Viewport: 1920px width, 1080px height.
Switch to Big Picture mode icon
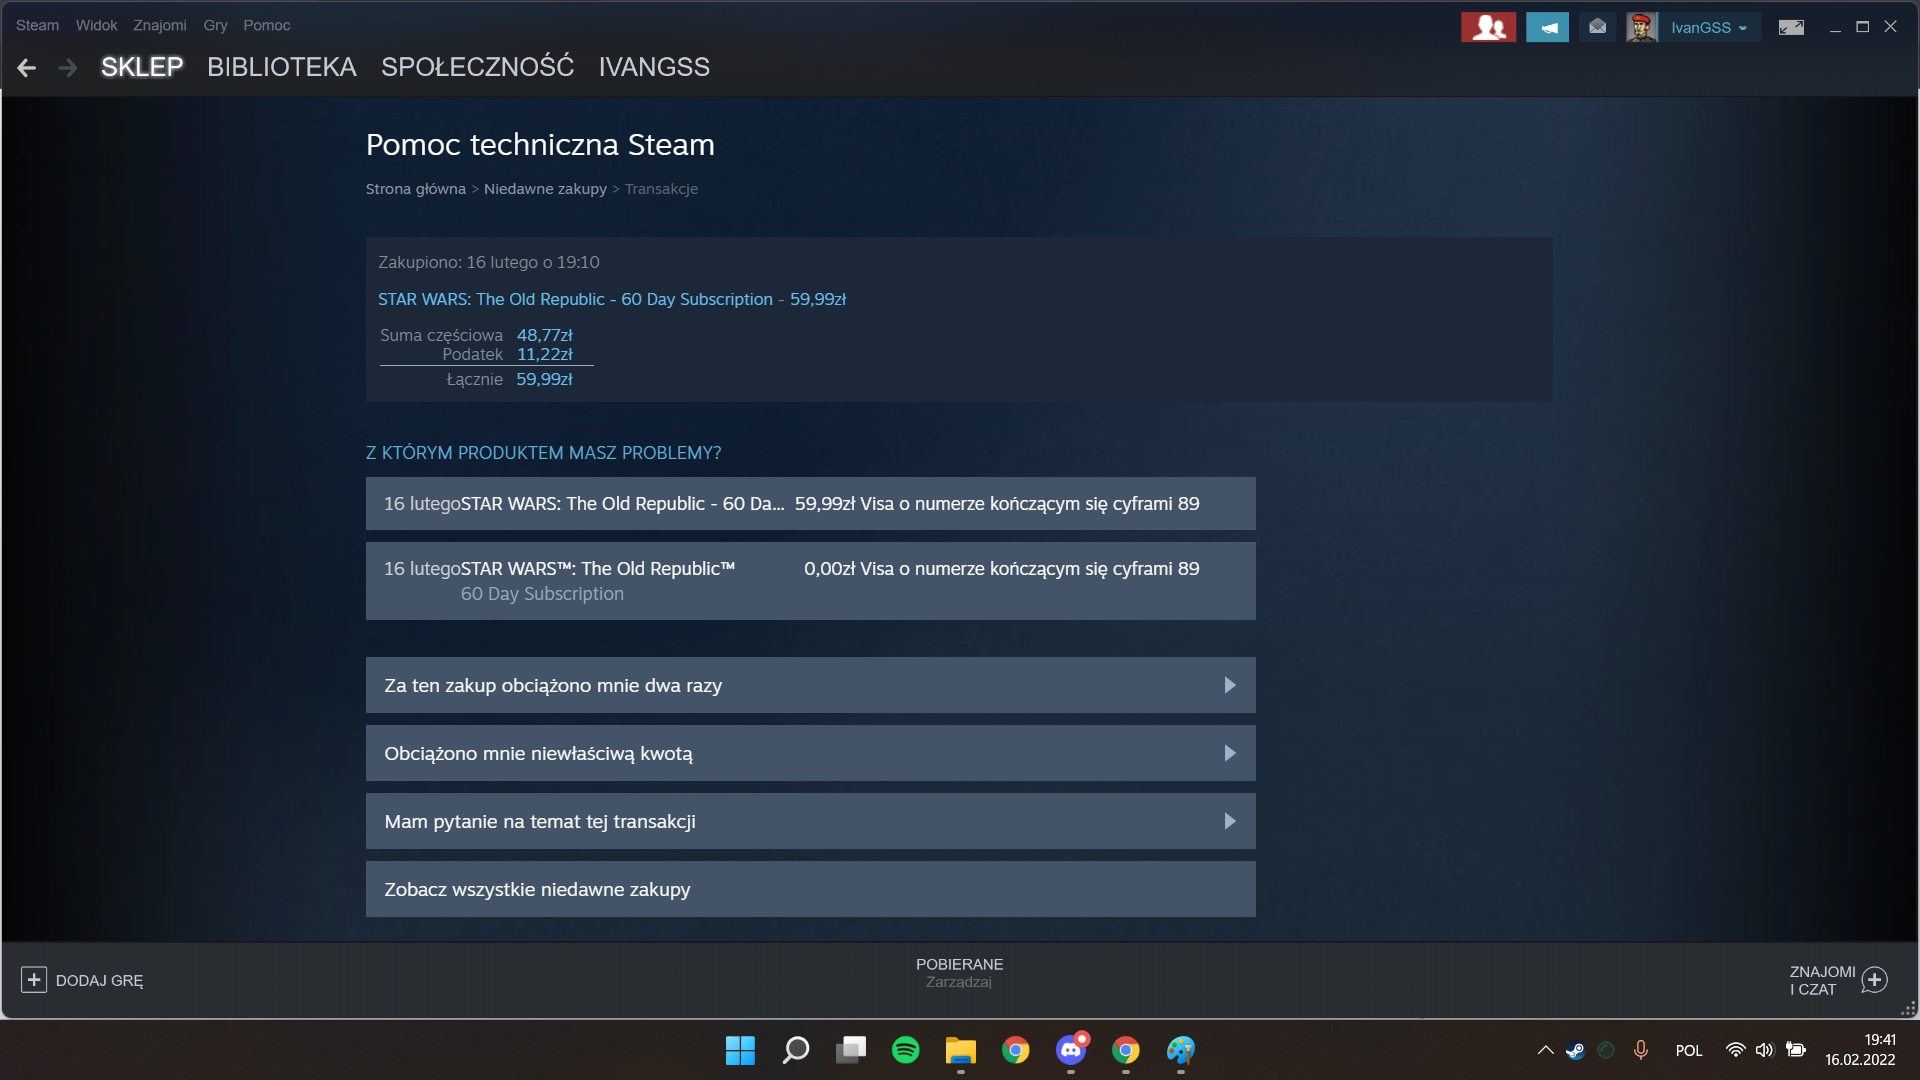click(1791, 27)
